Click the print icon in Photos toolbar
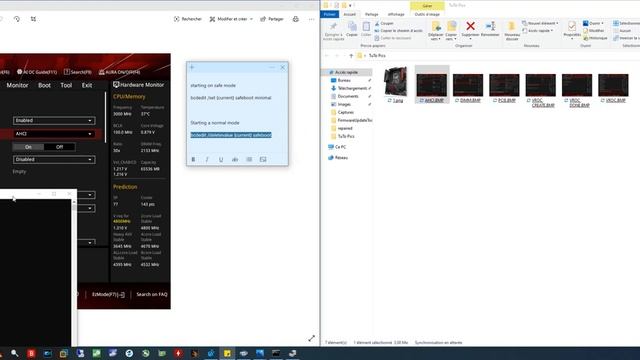 point(296,19)
